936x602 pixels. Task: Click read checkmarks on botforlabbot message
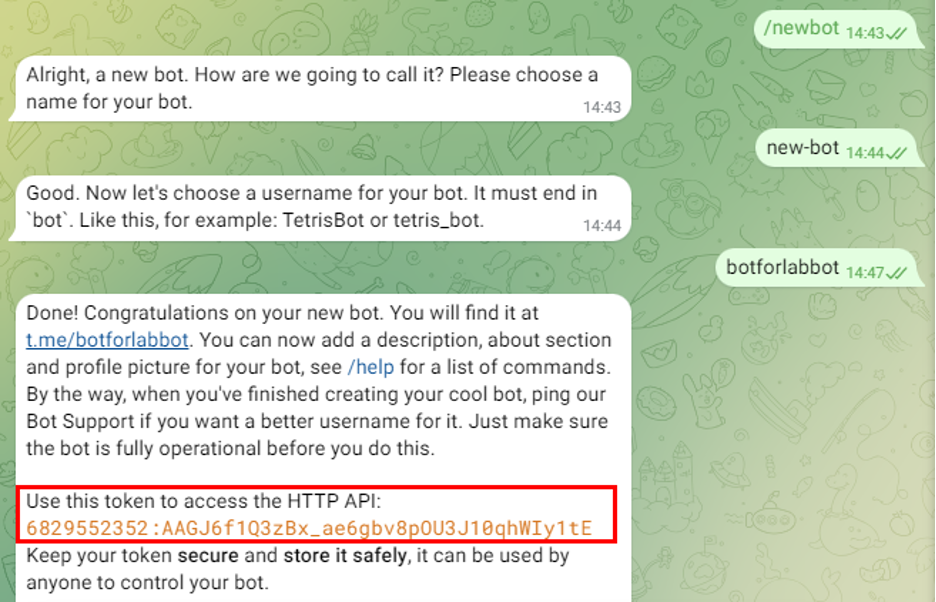point(897,273)
